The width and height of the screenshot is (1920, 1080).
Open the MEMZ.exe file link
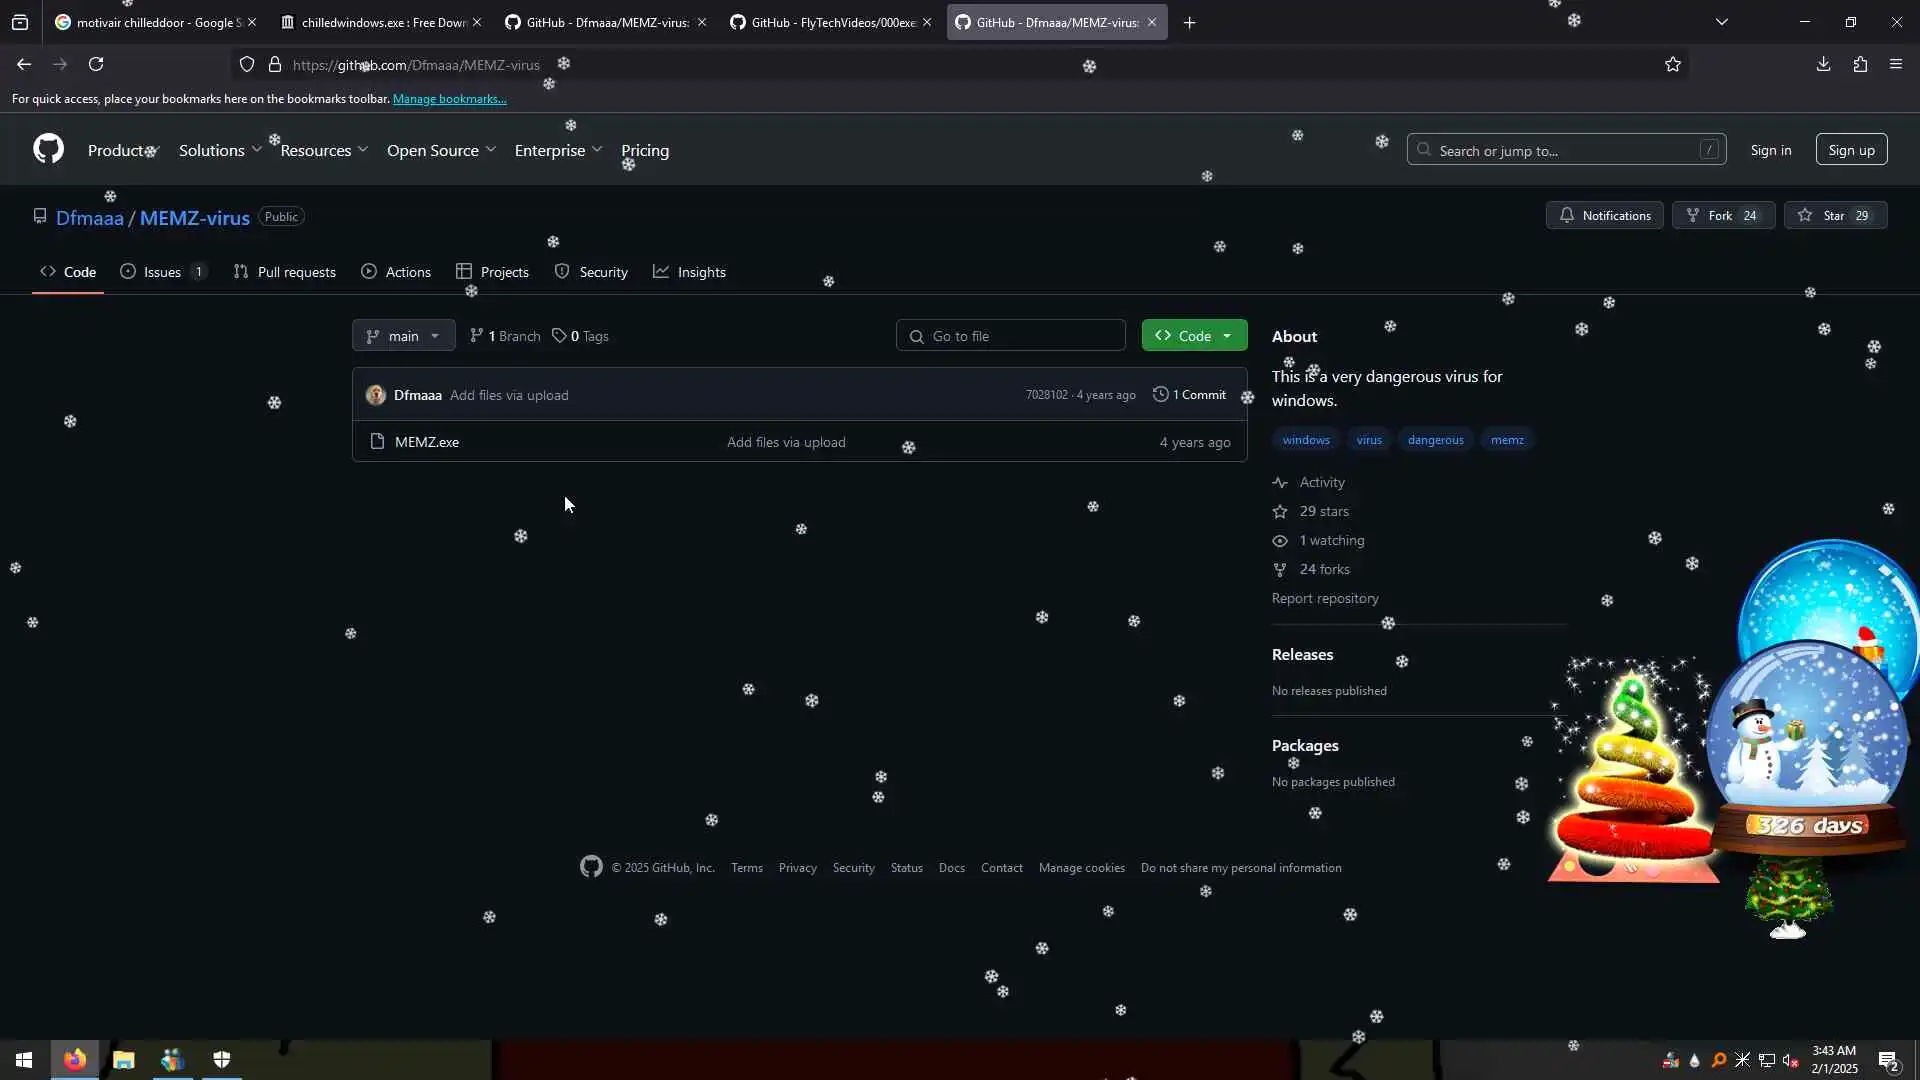pyautogui.click(x=427, y=442)
